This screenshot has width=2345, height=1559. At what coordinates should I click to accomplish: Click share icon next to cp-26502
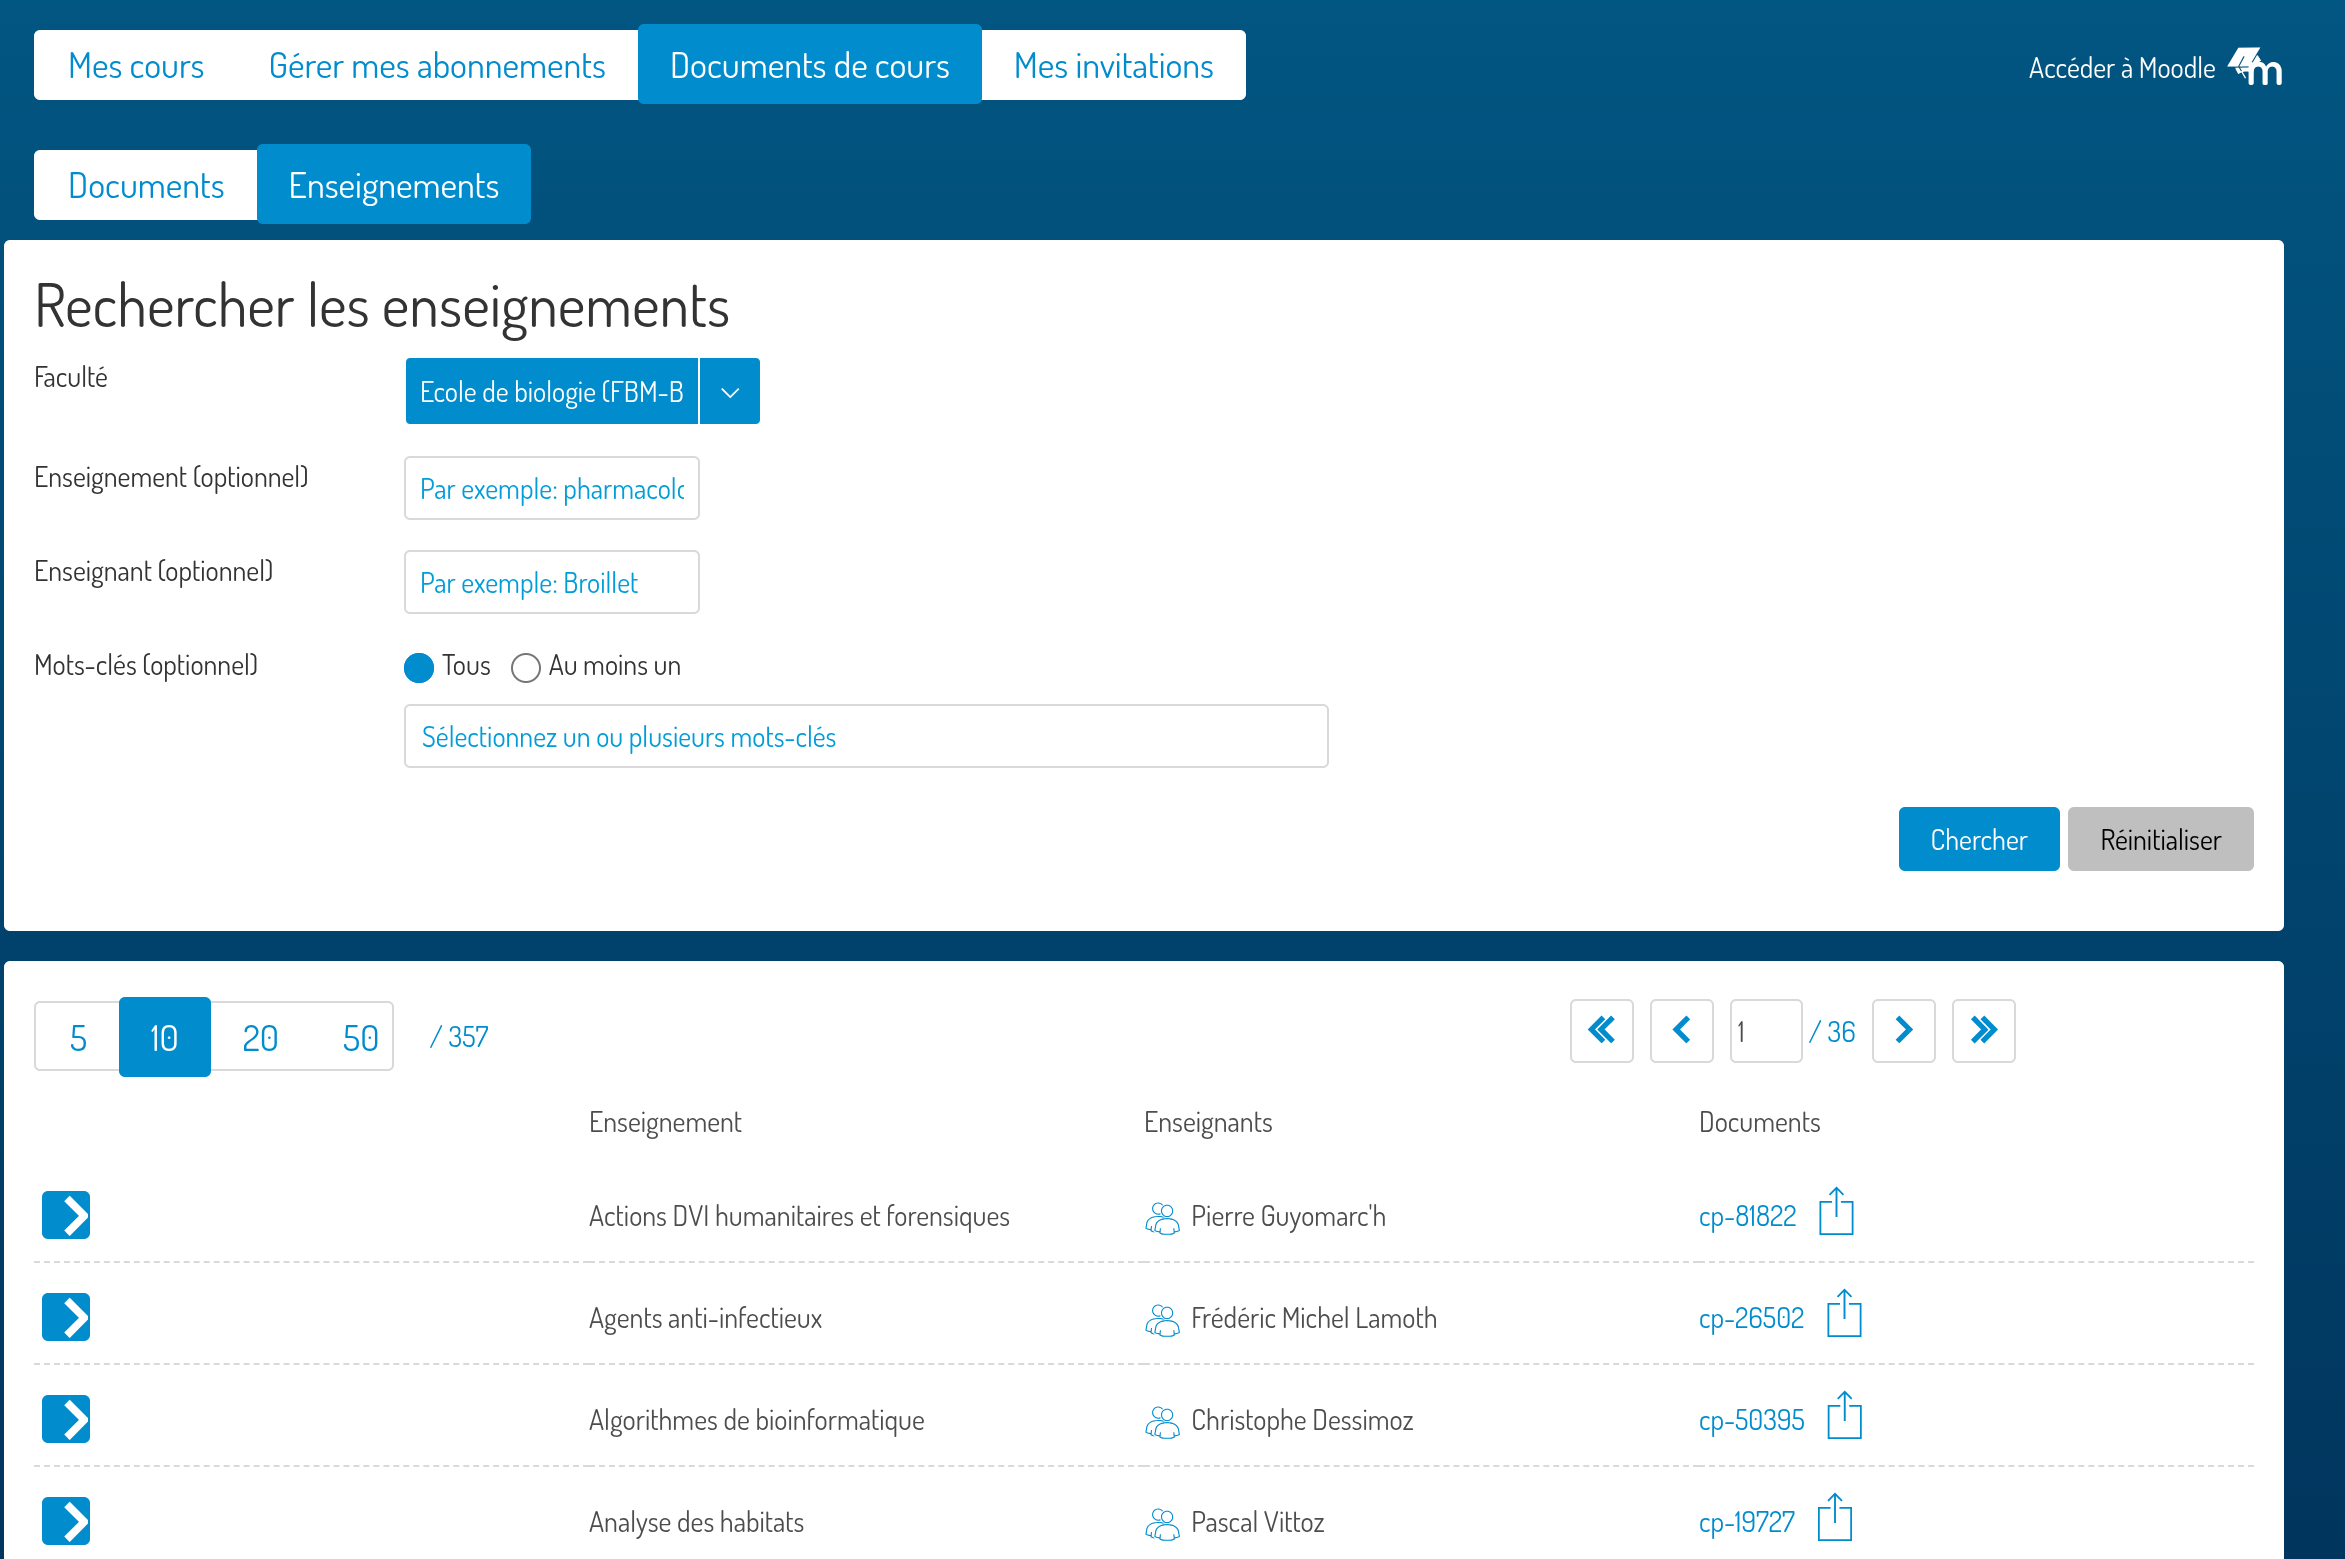click(x=1843, y=1314)
